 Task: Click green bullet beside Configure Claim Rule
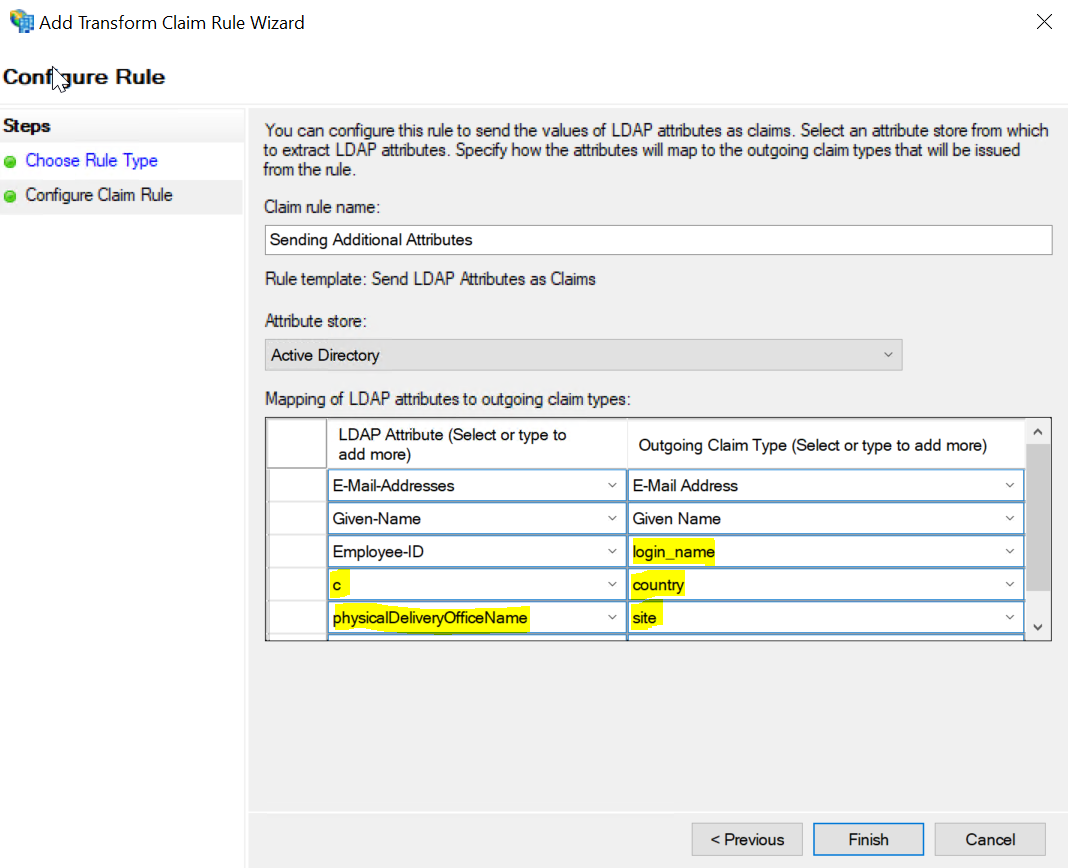point(11,196)
